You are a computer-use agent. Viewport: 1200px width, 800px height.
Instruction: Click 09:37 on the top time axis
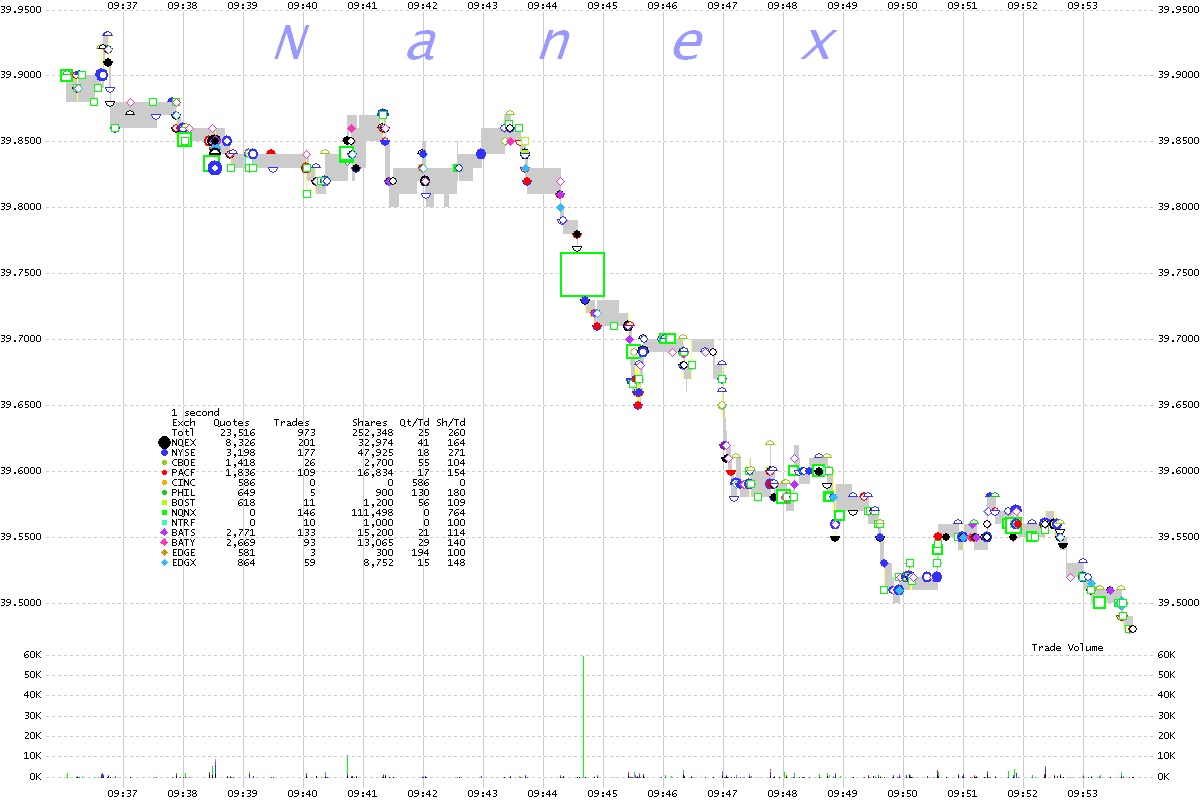(x=123, y=6)
